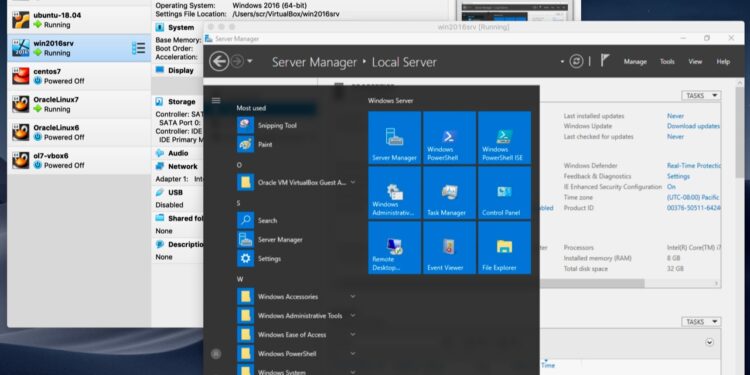750x375 pixels.
Task: Click the VM preview thumbnail in VirtualBox
Action: tap(515, 11)
